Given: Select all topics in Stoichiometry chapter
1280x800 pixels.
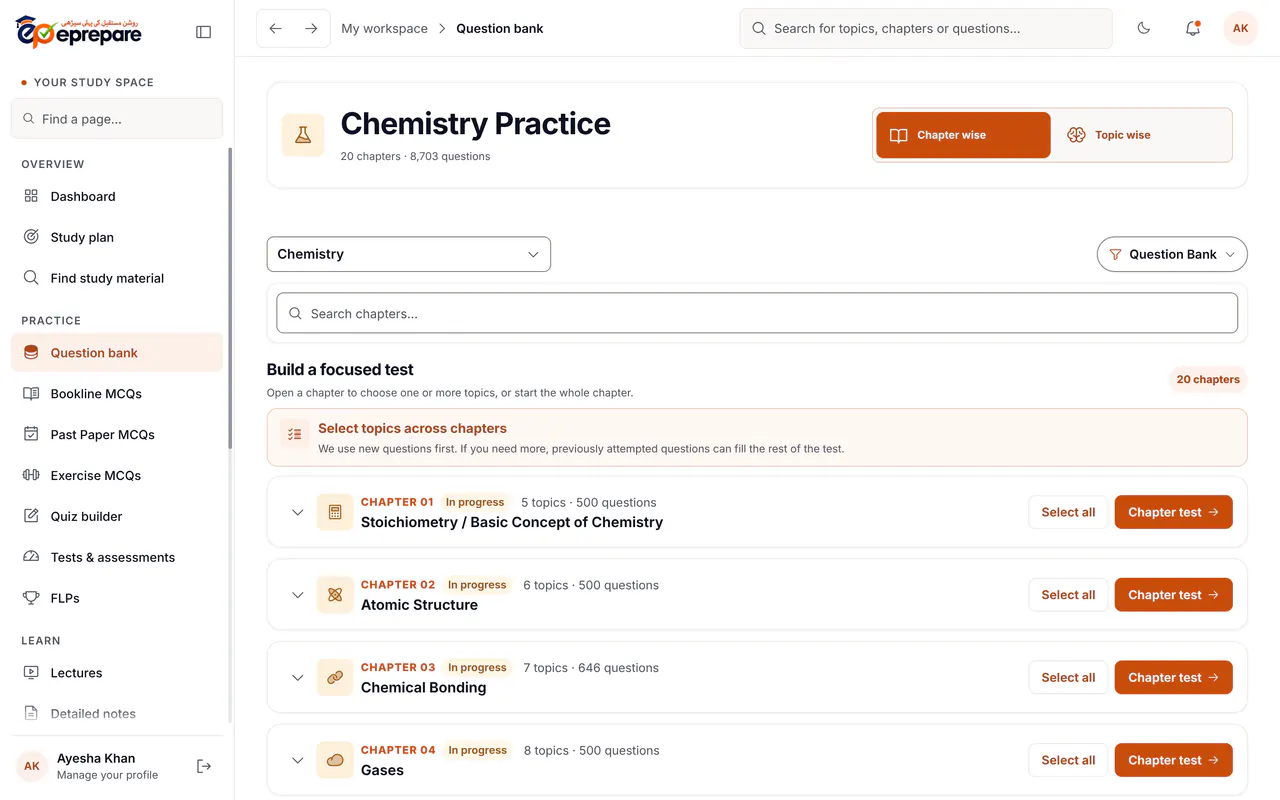Looking at the screenshot, I should (1068, 512).
